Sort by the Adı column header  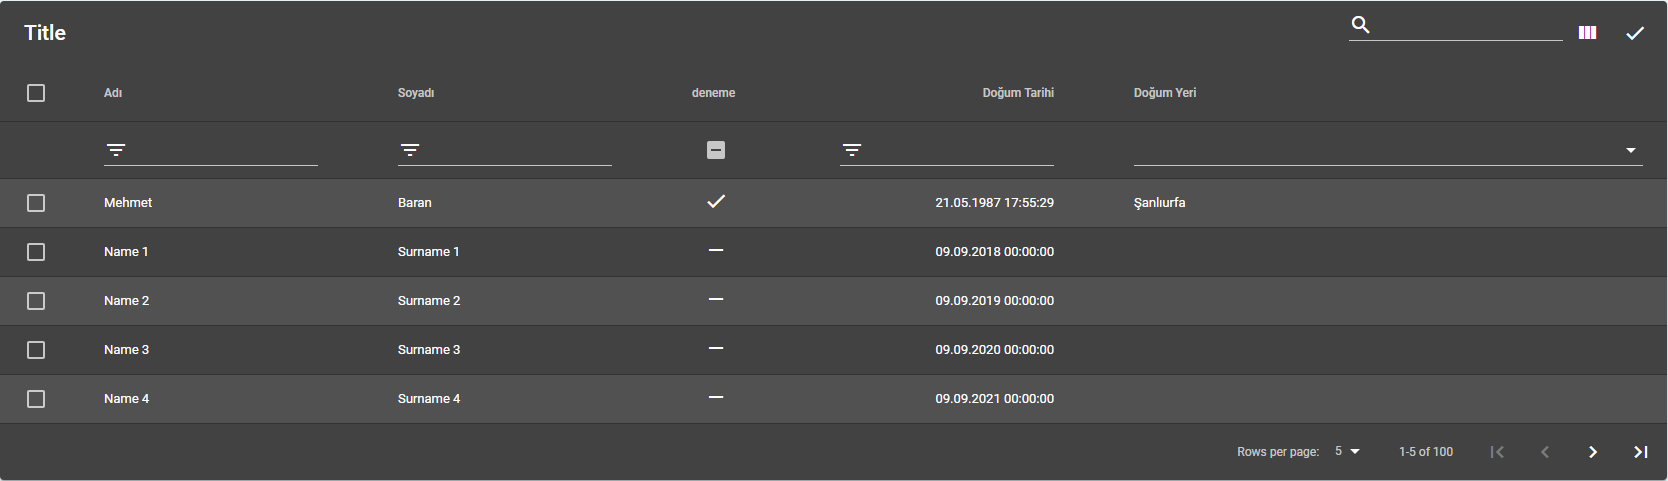113,93
